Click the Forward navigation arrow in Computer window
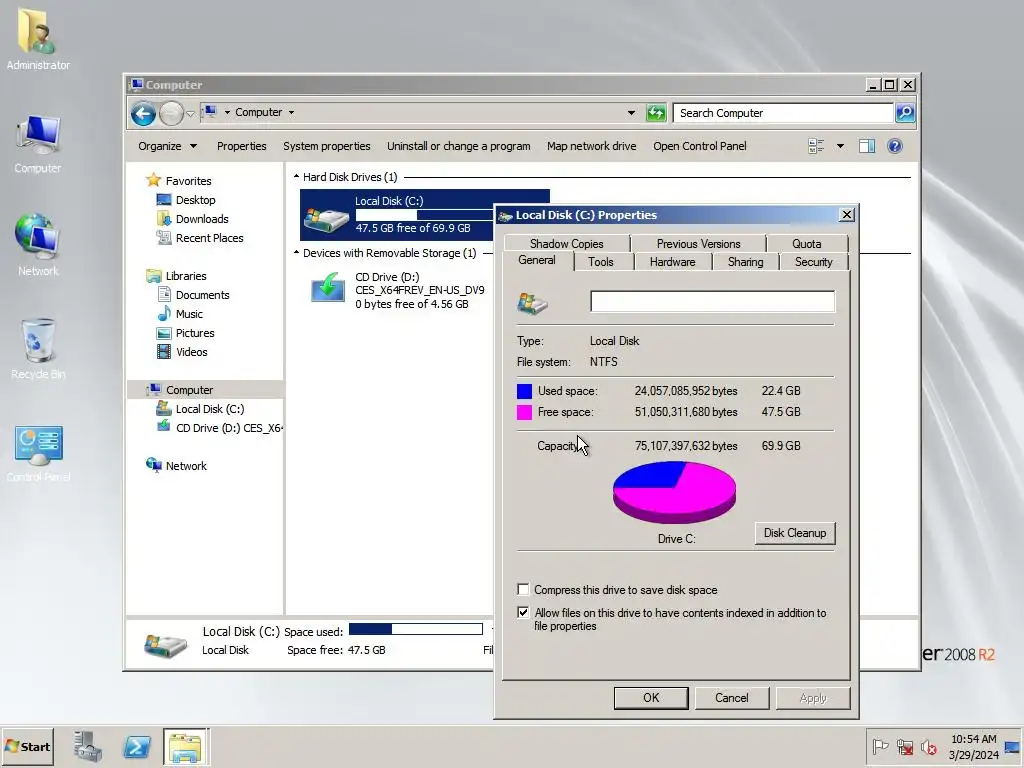The image size is (1024, 768). pyautogui.click(x=171, y=114)
